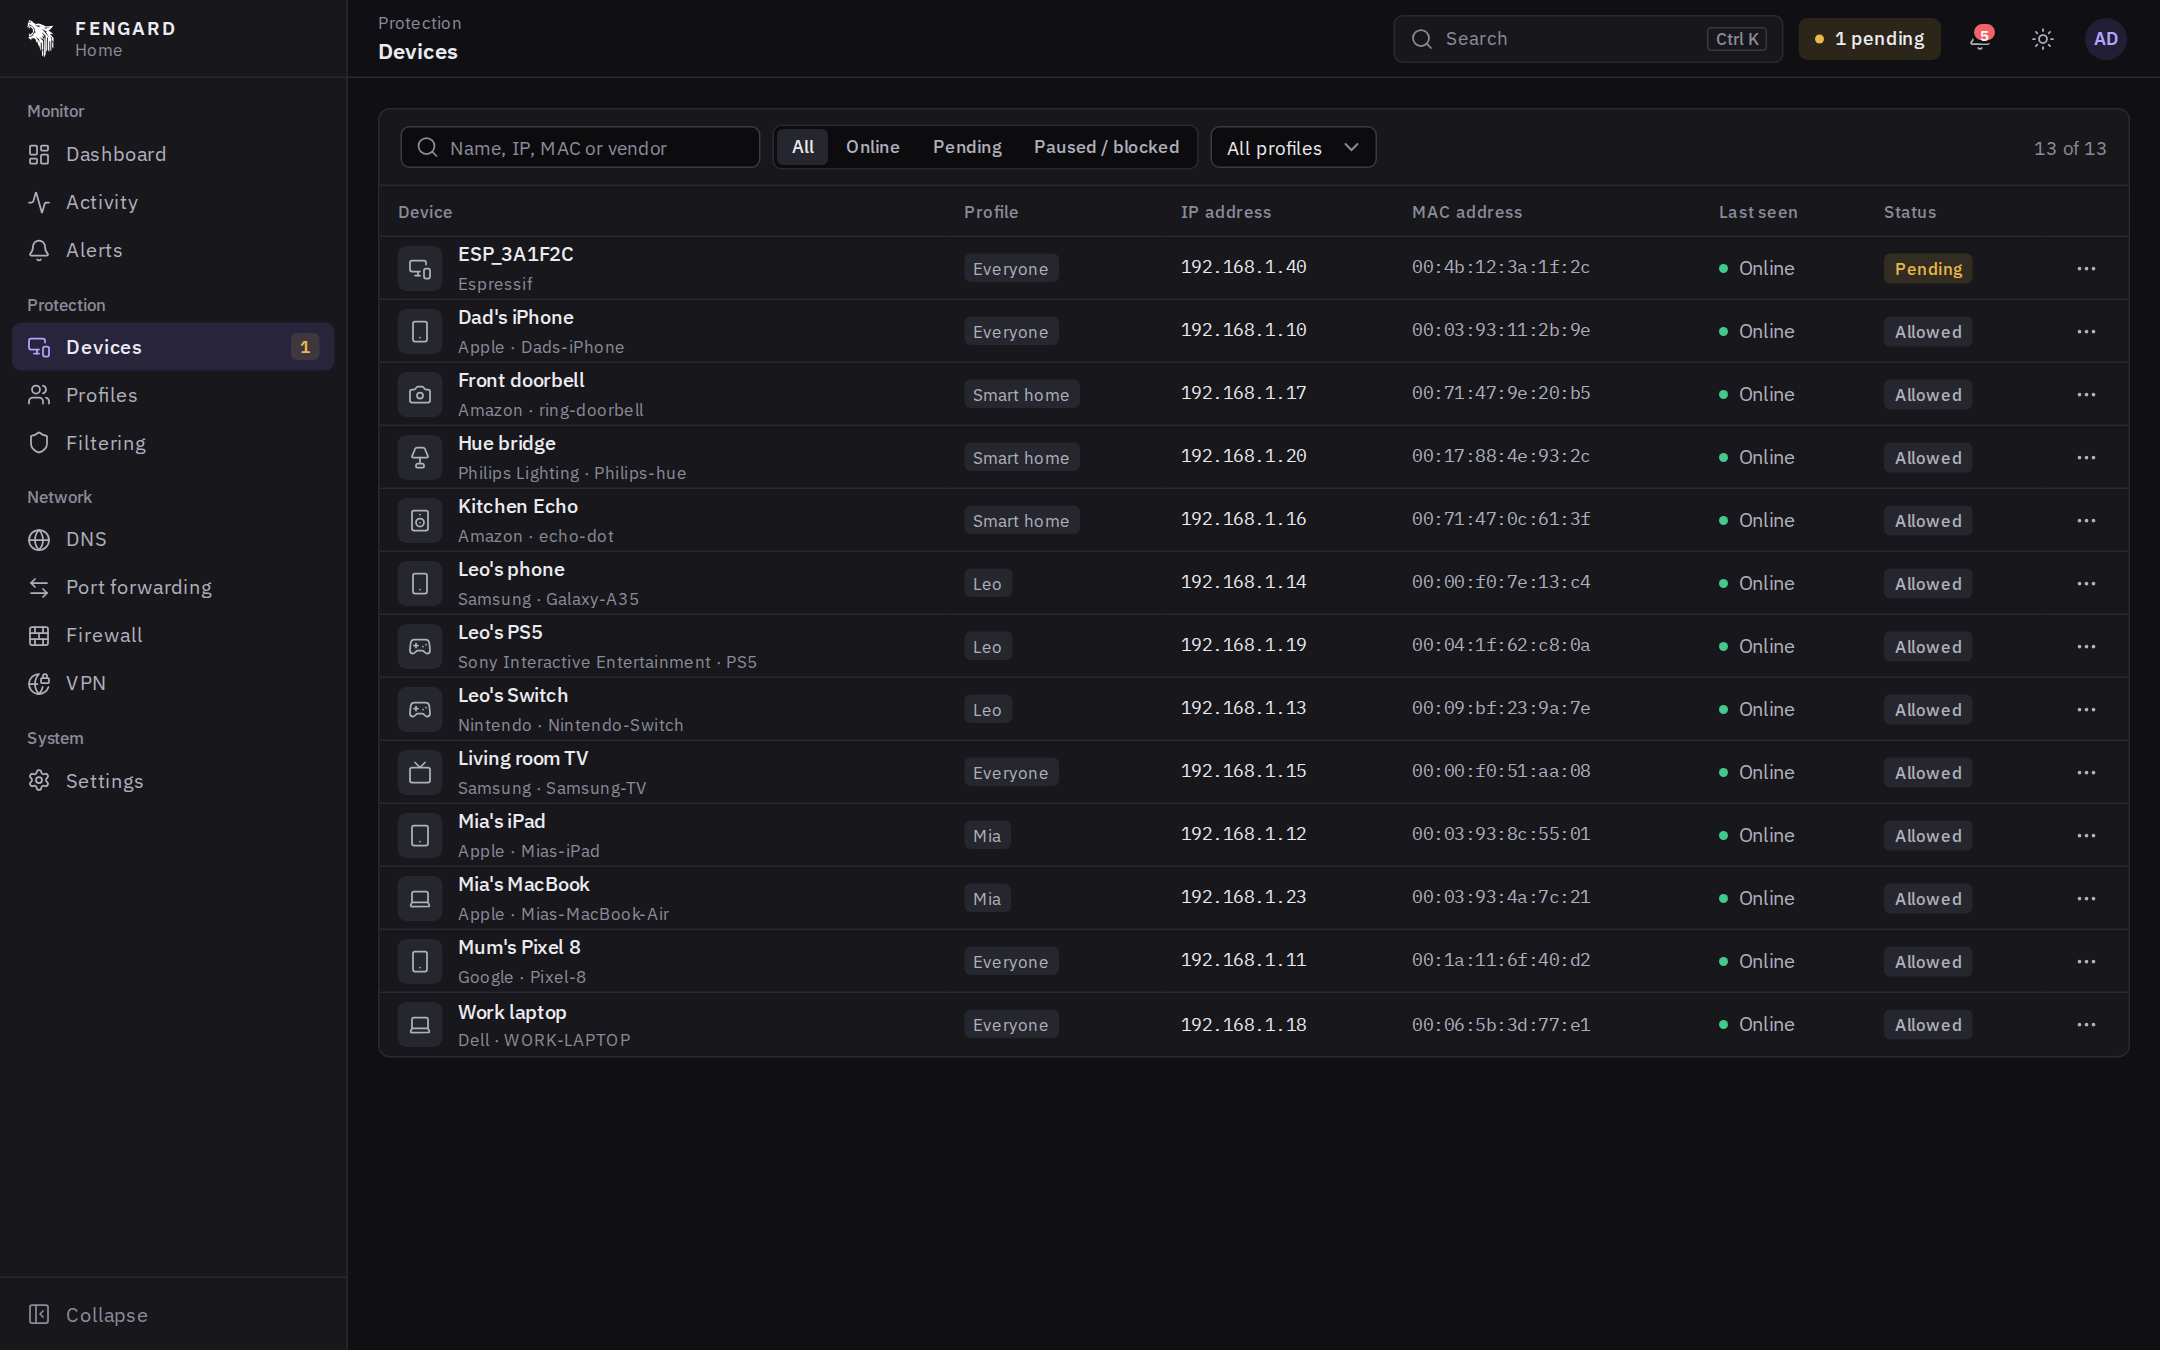Open the more menu for Hue bridge
This screenshot has width=2160, height=1350.
2086,457
